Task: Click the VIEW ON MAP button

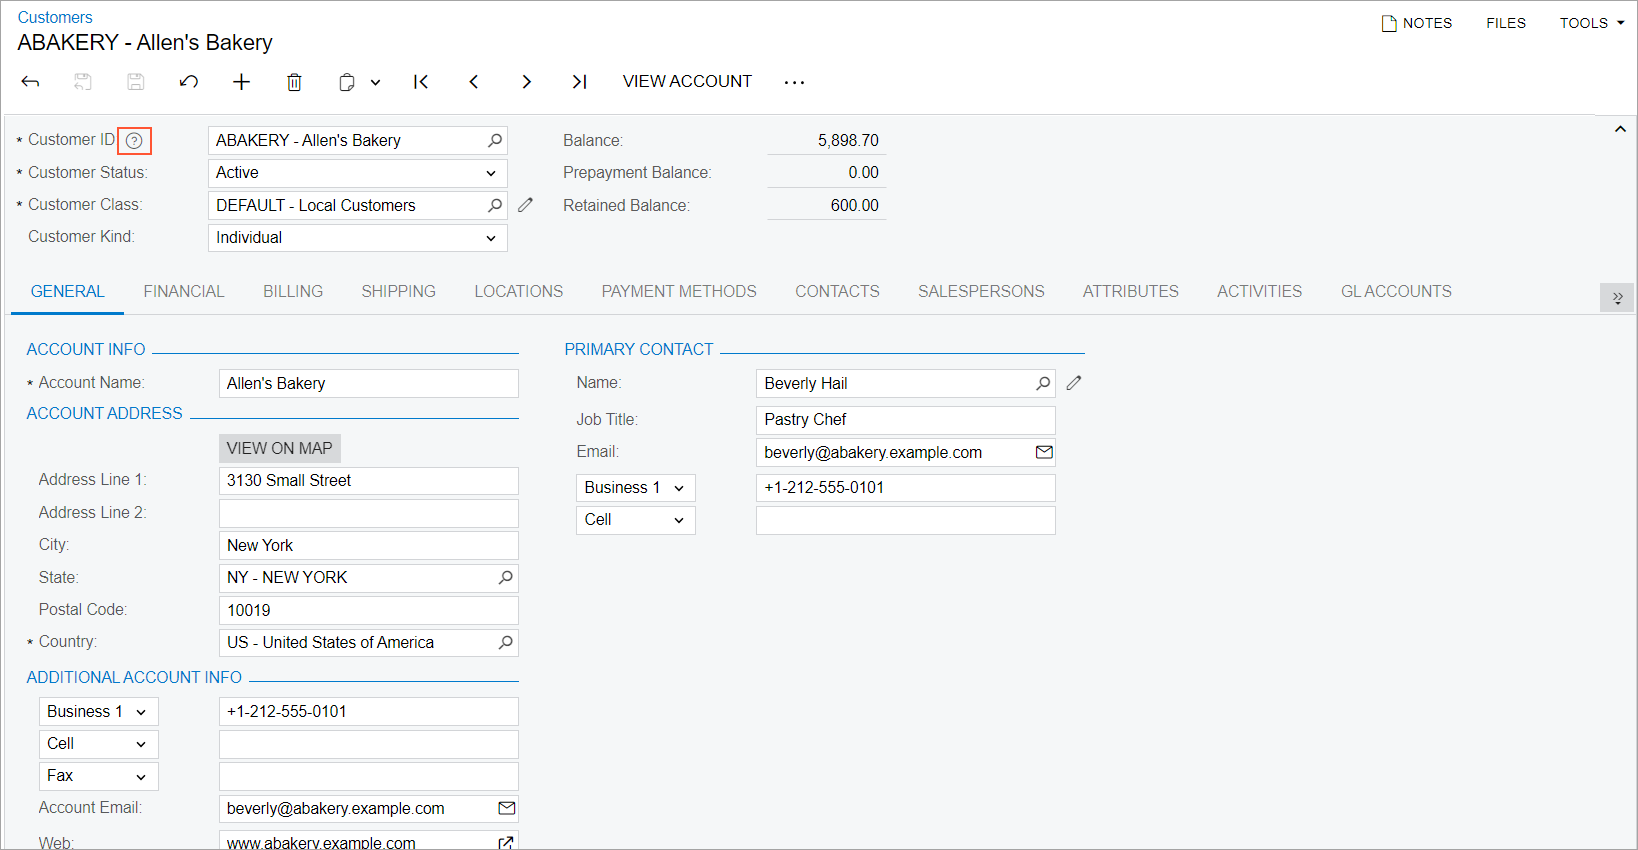Action: coord(279,448)
